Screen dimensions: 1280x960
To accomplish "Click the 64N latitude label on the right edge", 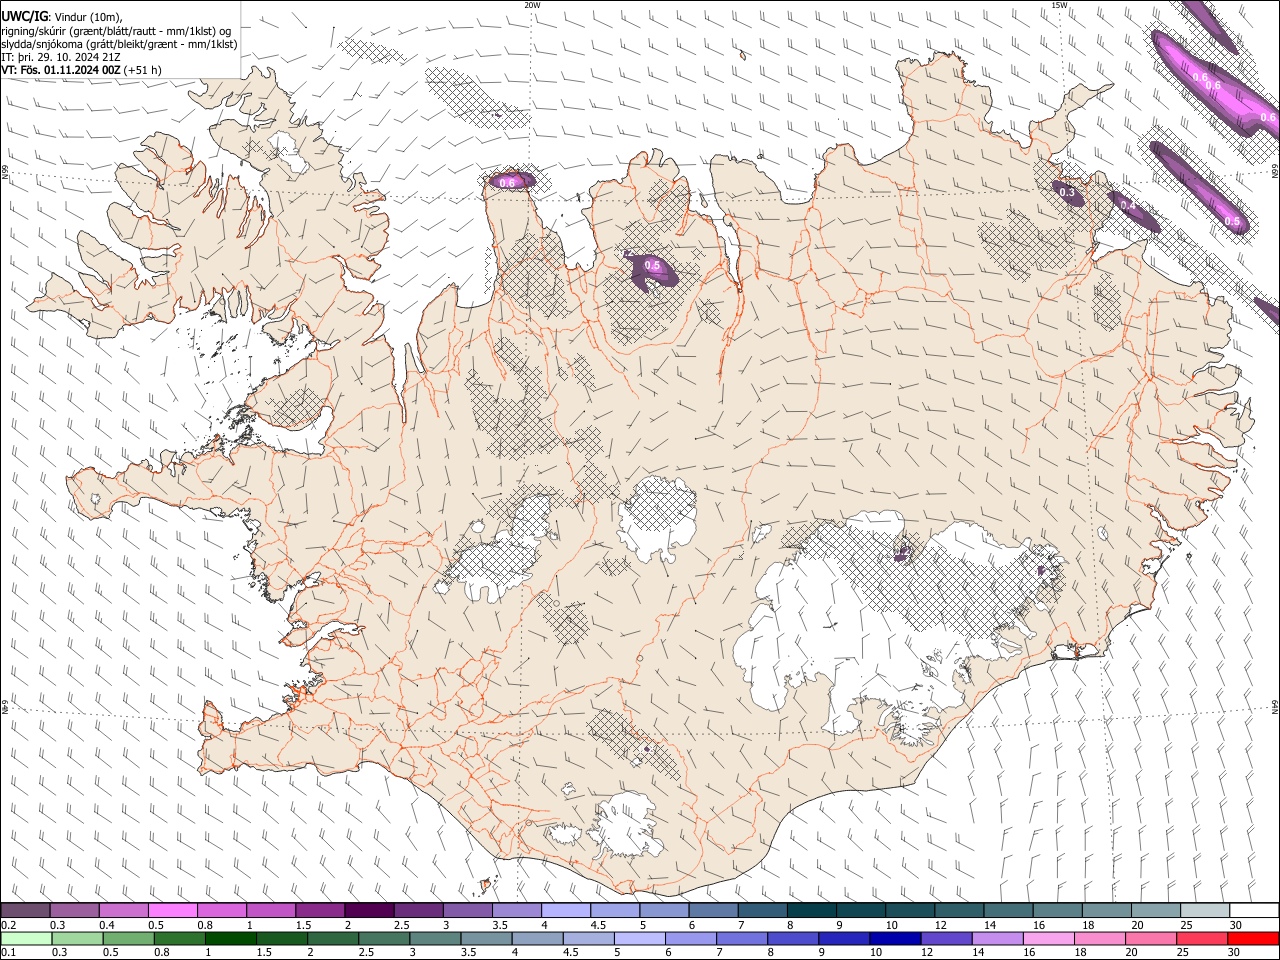I will coord(1275,706).
